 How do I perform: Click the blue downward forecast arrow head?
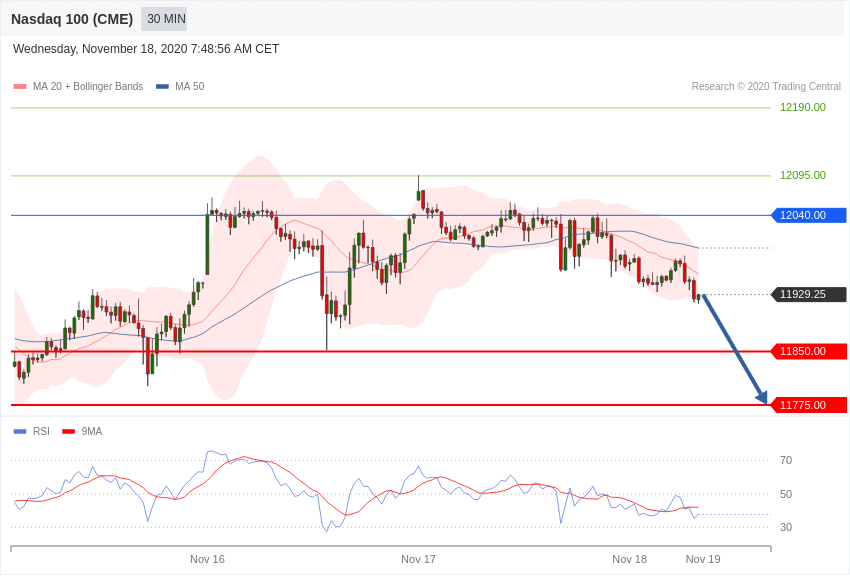coord(762,398)
